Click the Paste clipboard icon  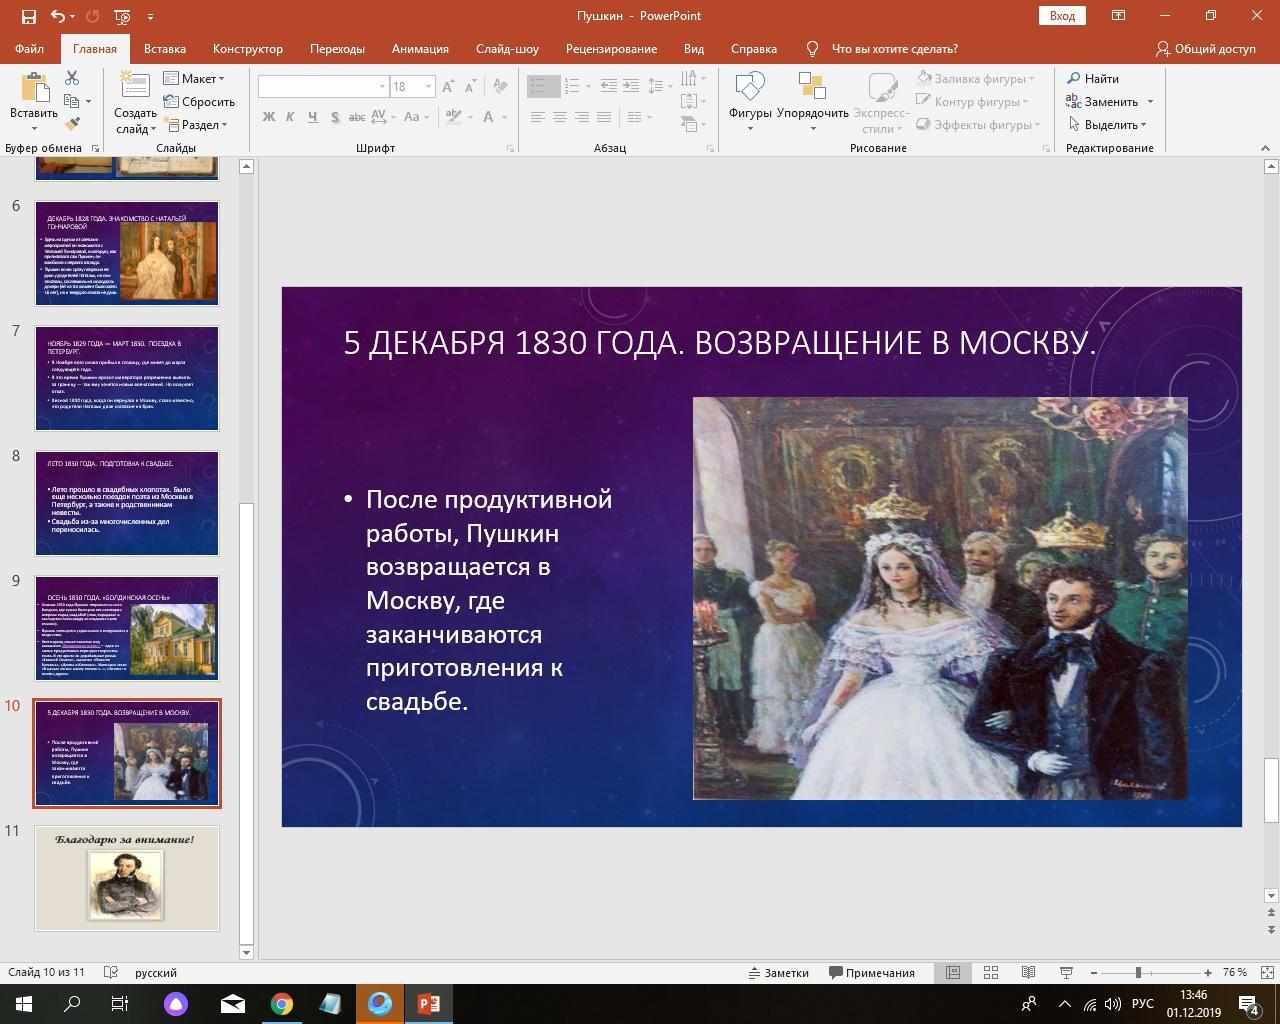coord(34,89)
